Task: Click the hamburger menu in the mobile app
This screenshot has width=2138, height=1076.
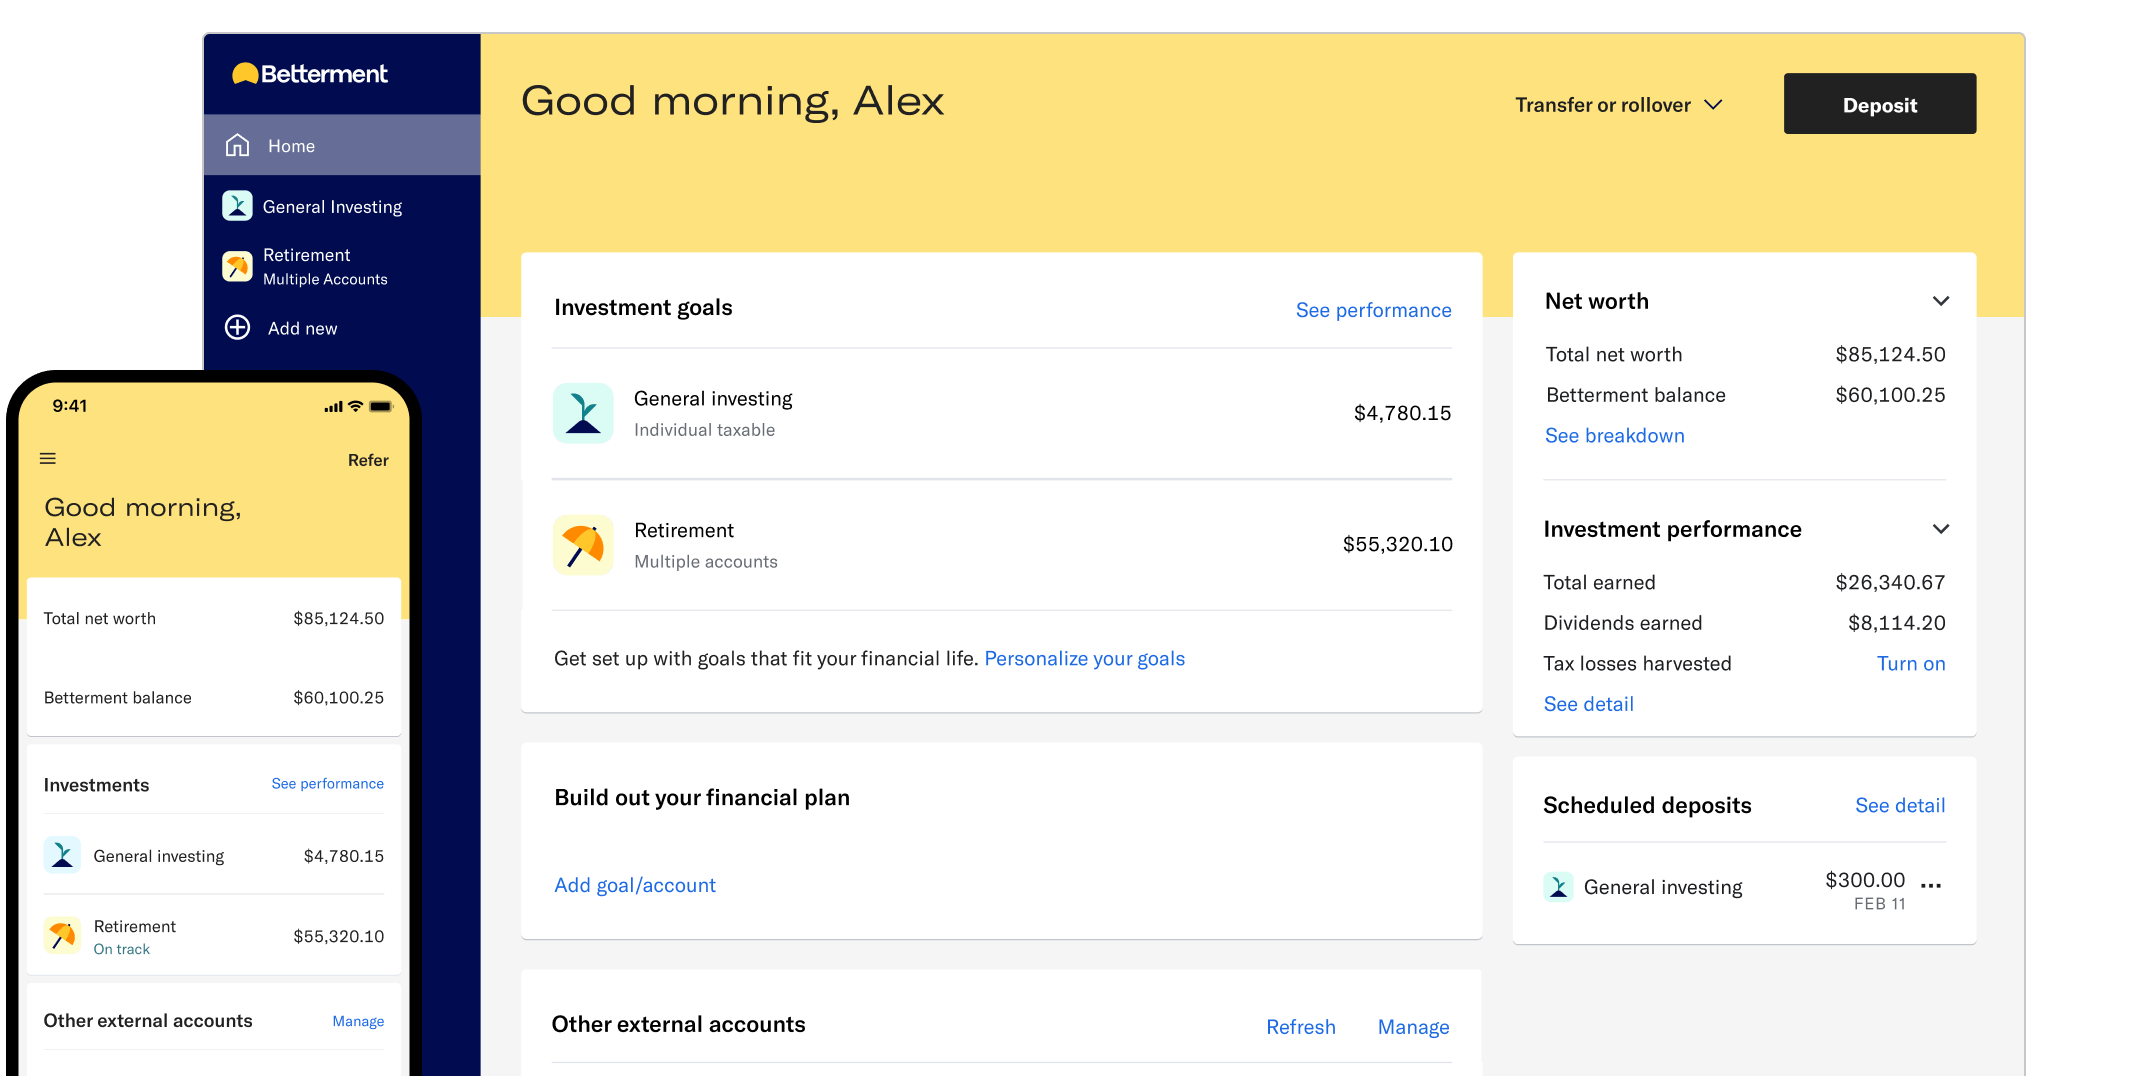Action: [47, 458]
